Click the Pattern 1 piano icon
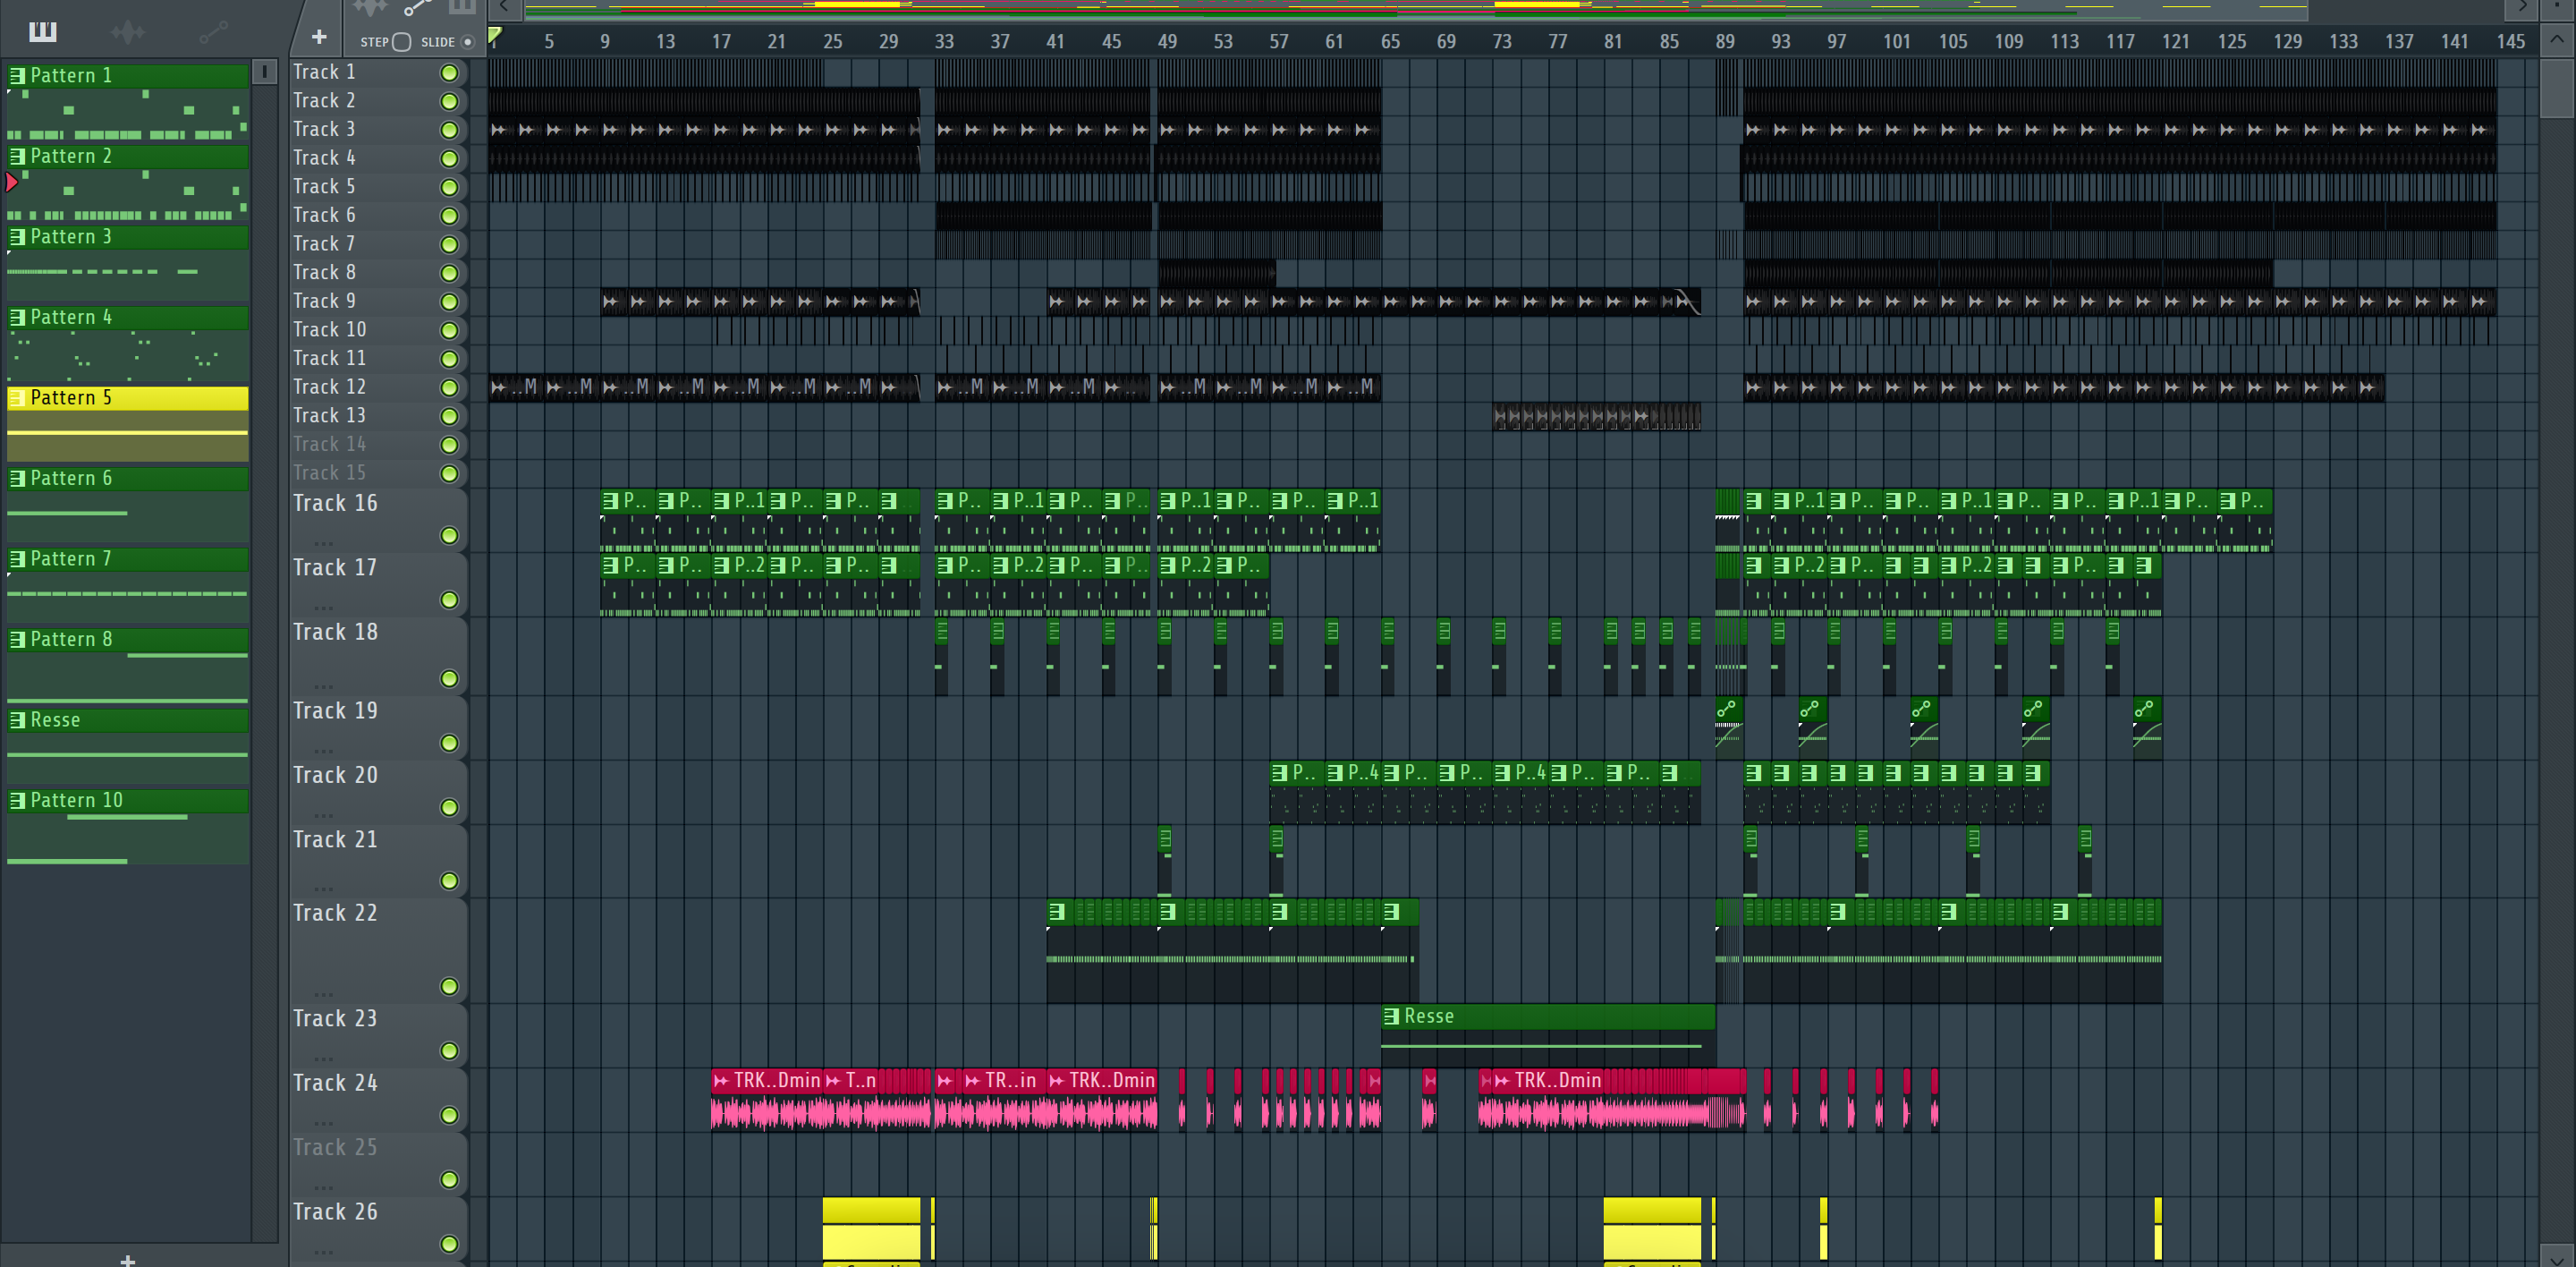The height and width of the screenshot is (1267, 2576). 17,75
